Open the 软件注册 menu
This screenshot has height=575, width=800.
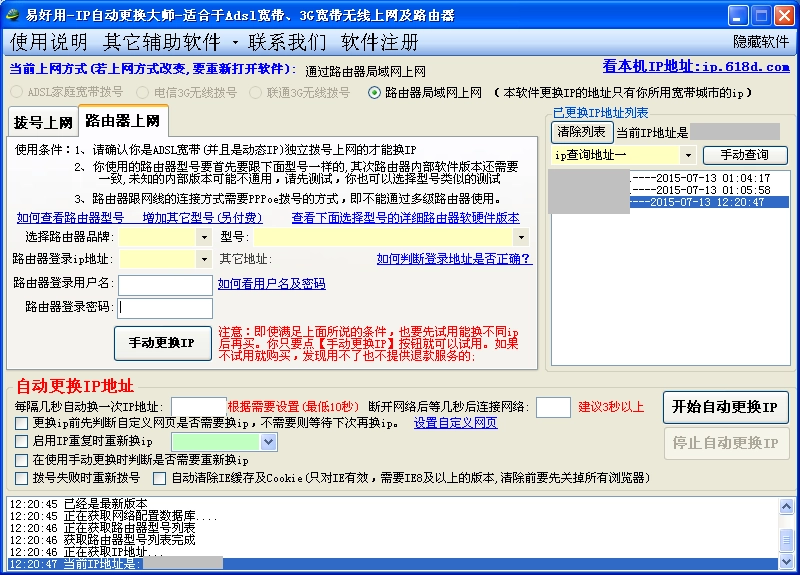click(380, 42)
